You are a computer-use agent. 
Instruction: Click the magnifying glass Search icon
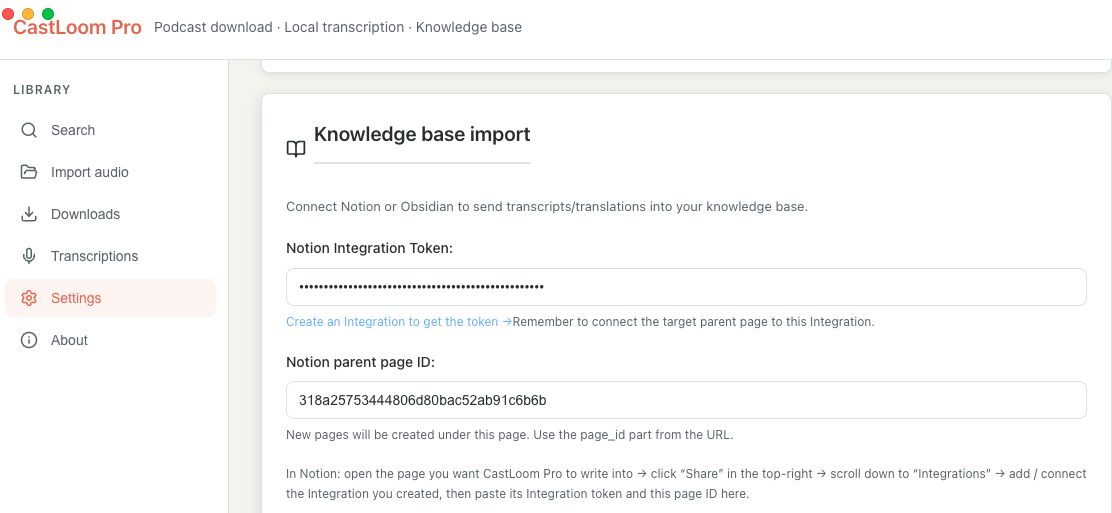click(x=29, y=130)
